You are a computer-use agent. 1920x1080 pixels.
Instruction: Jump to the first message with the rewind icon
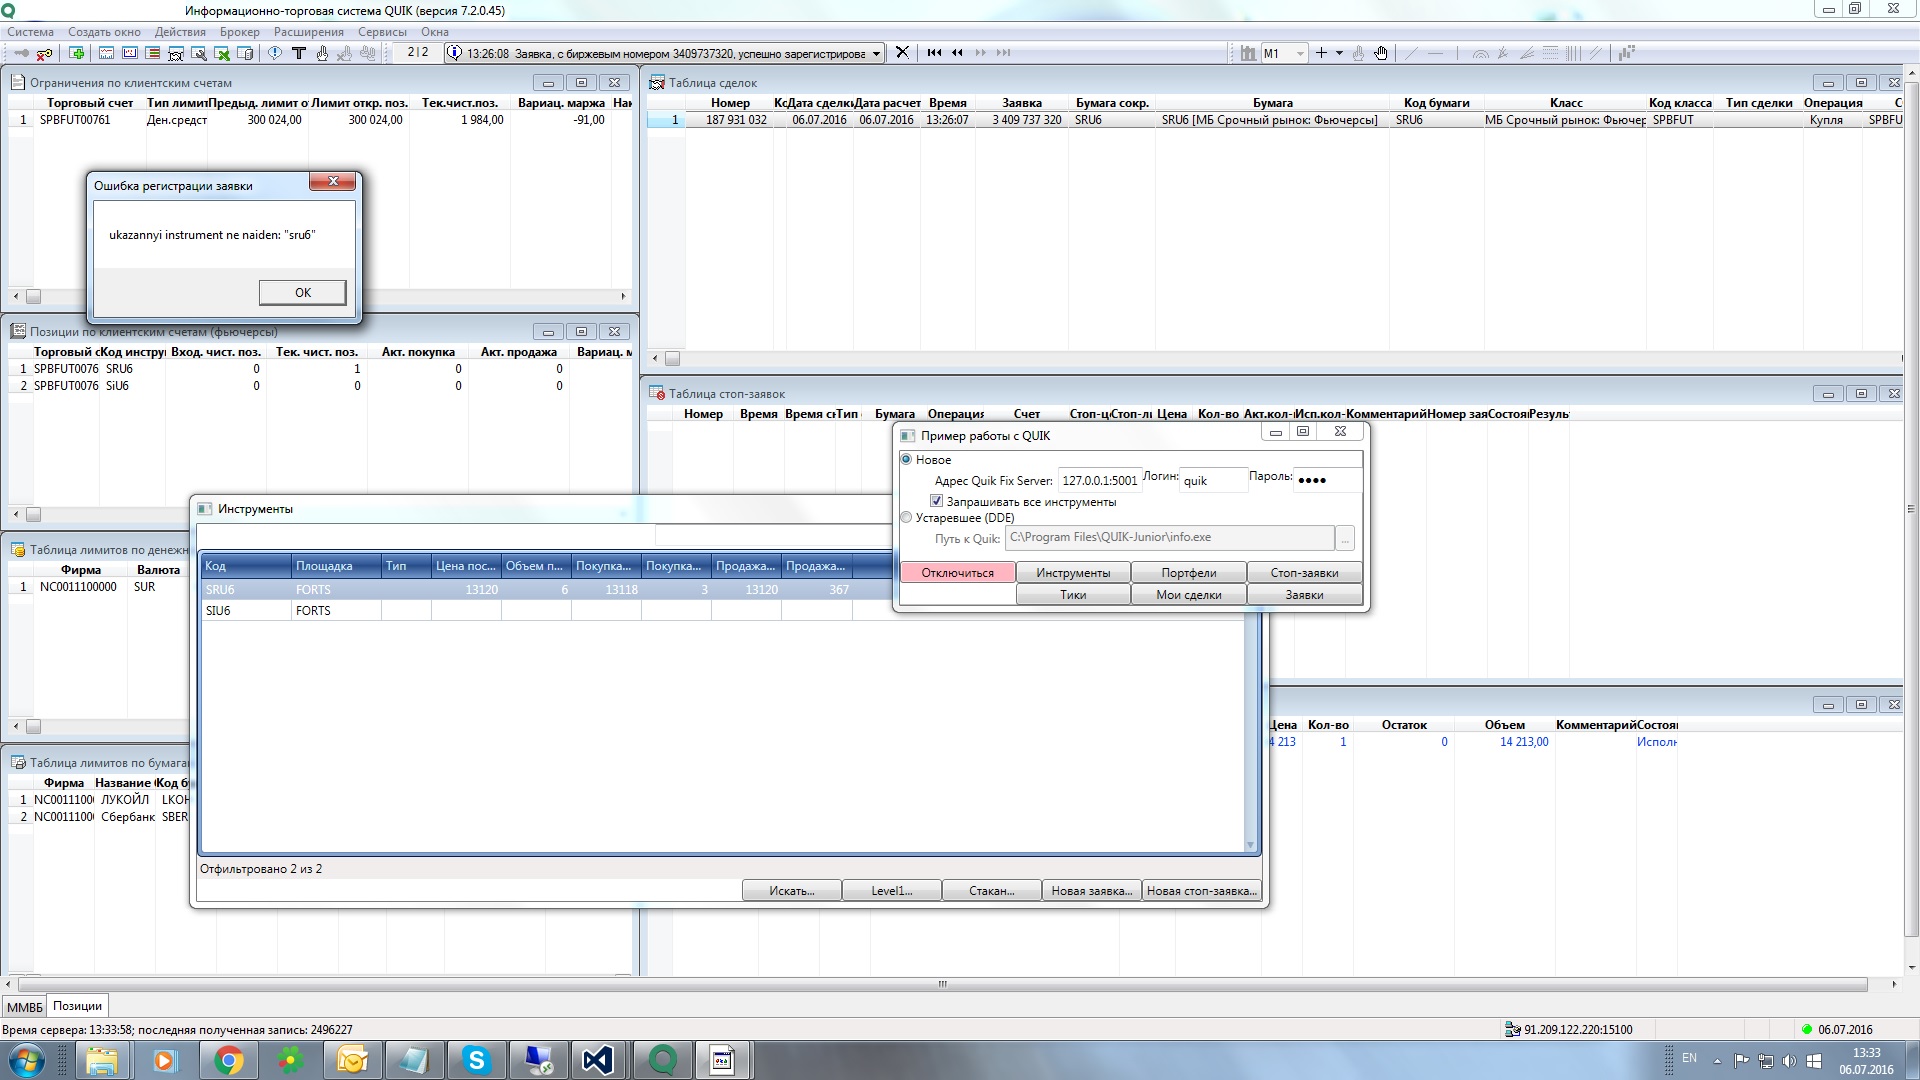(934, 53)
